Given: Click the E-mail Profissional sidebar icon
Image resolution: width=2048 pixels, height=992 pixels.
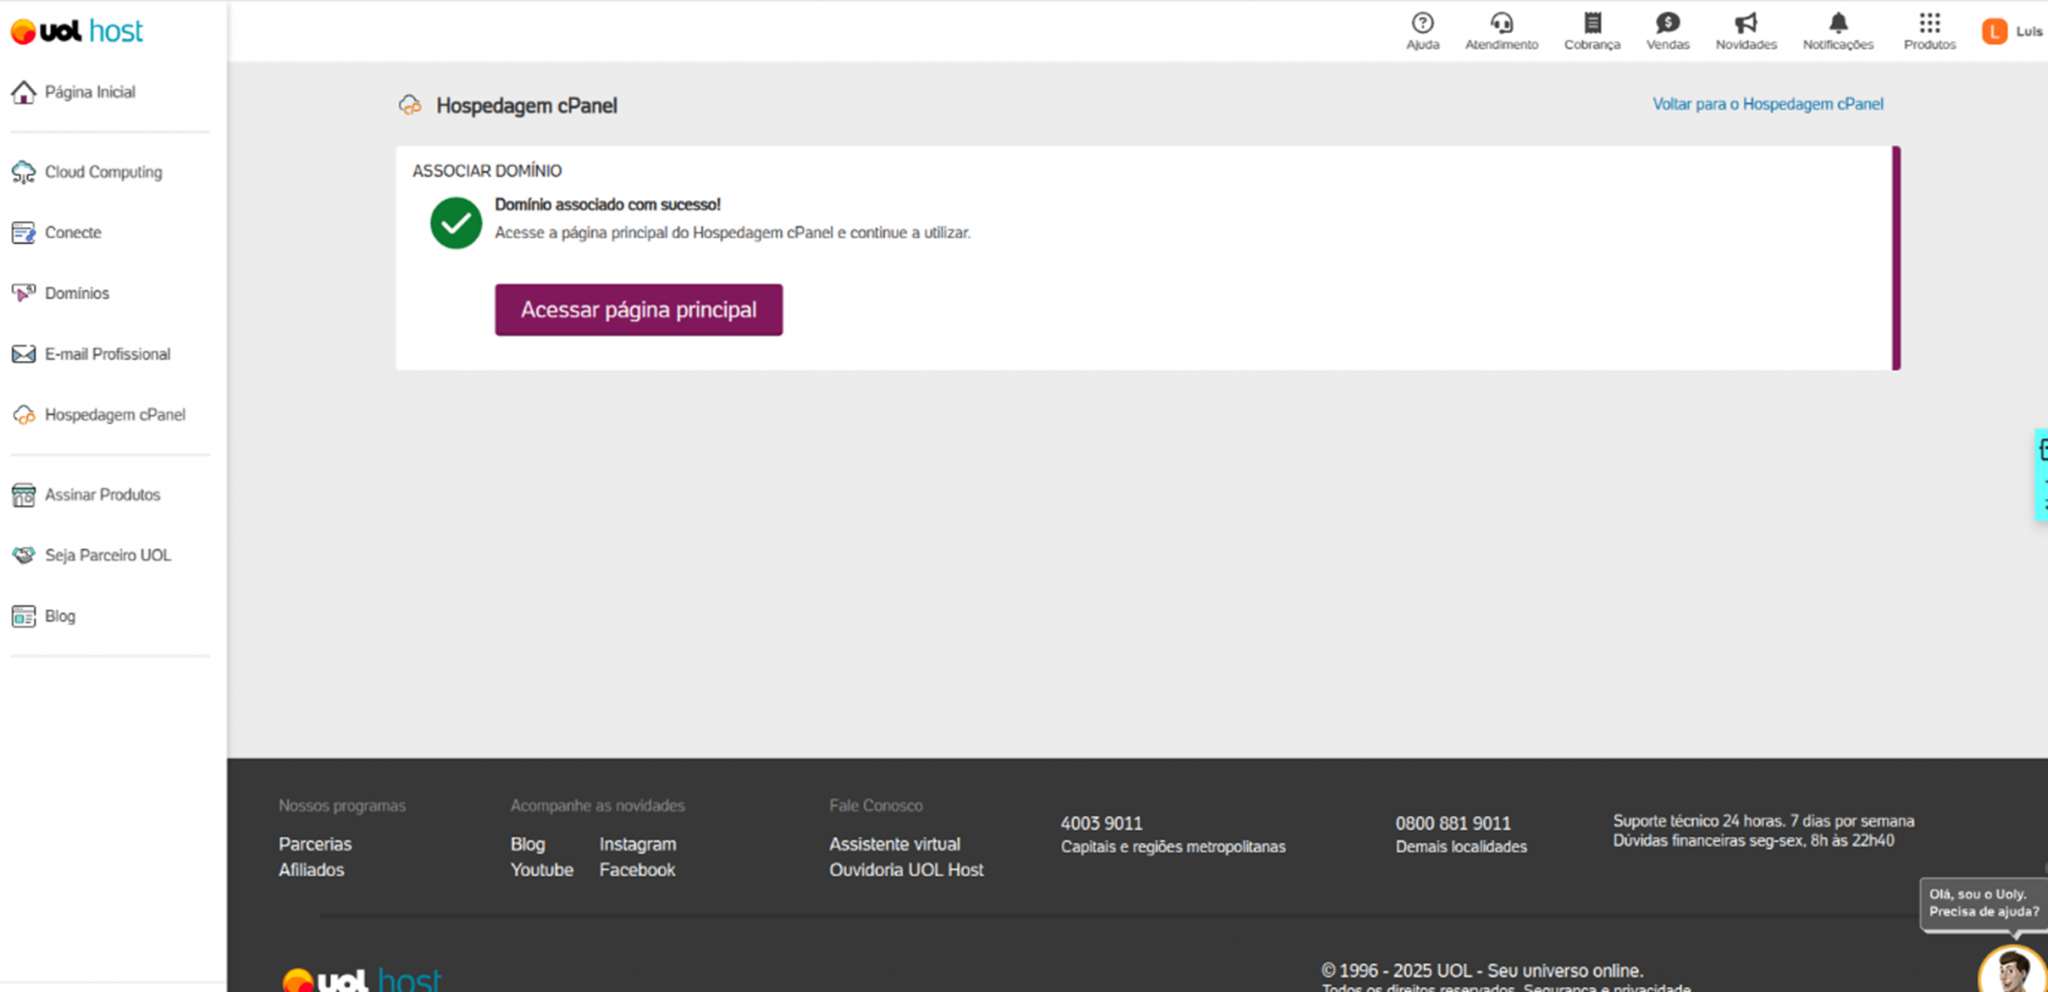Looking at the screenshot, I should point(23,353).
